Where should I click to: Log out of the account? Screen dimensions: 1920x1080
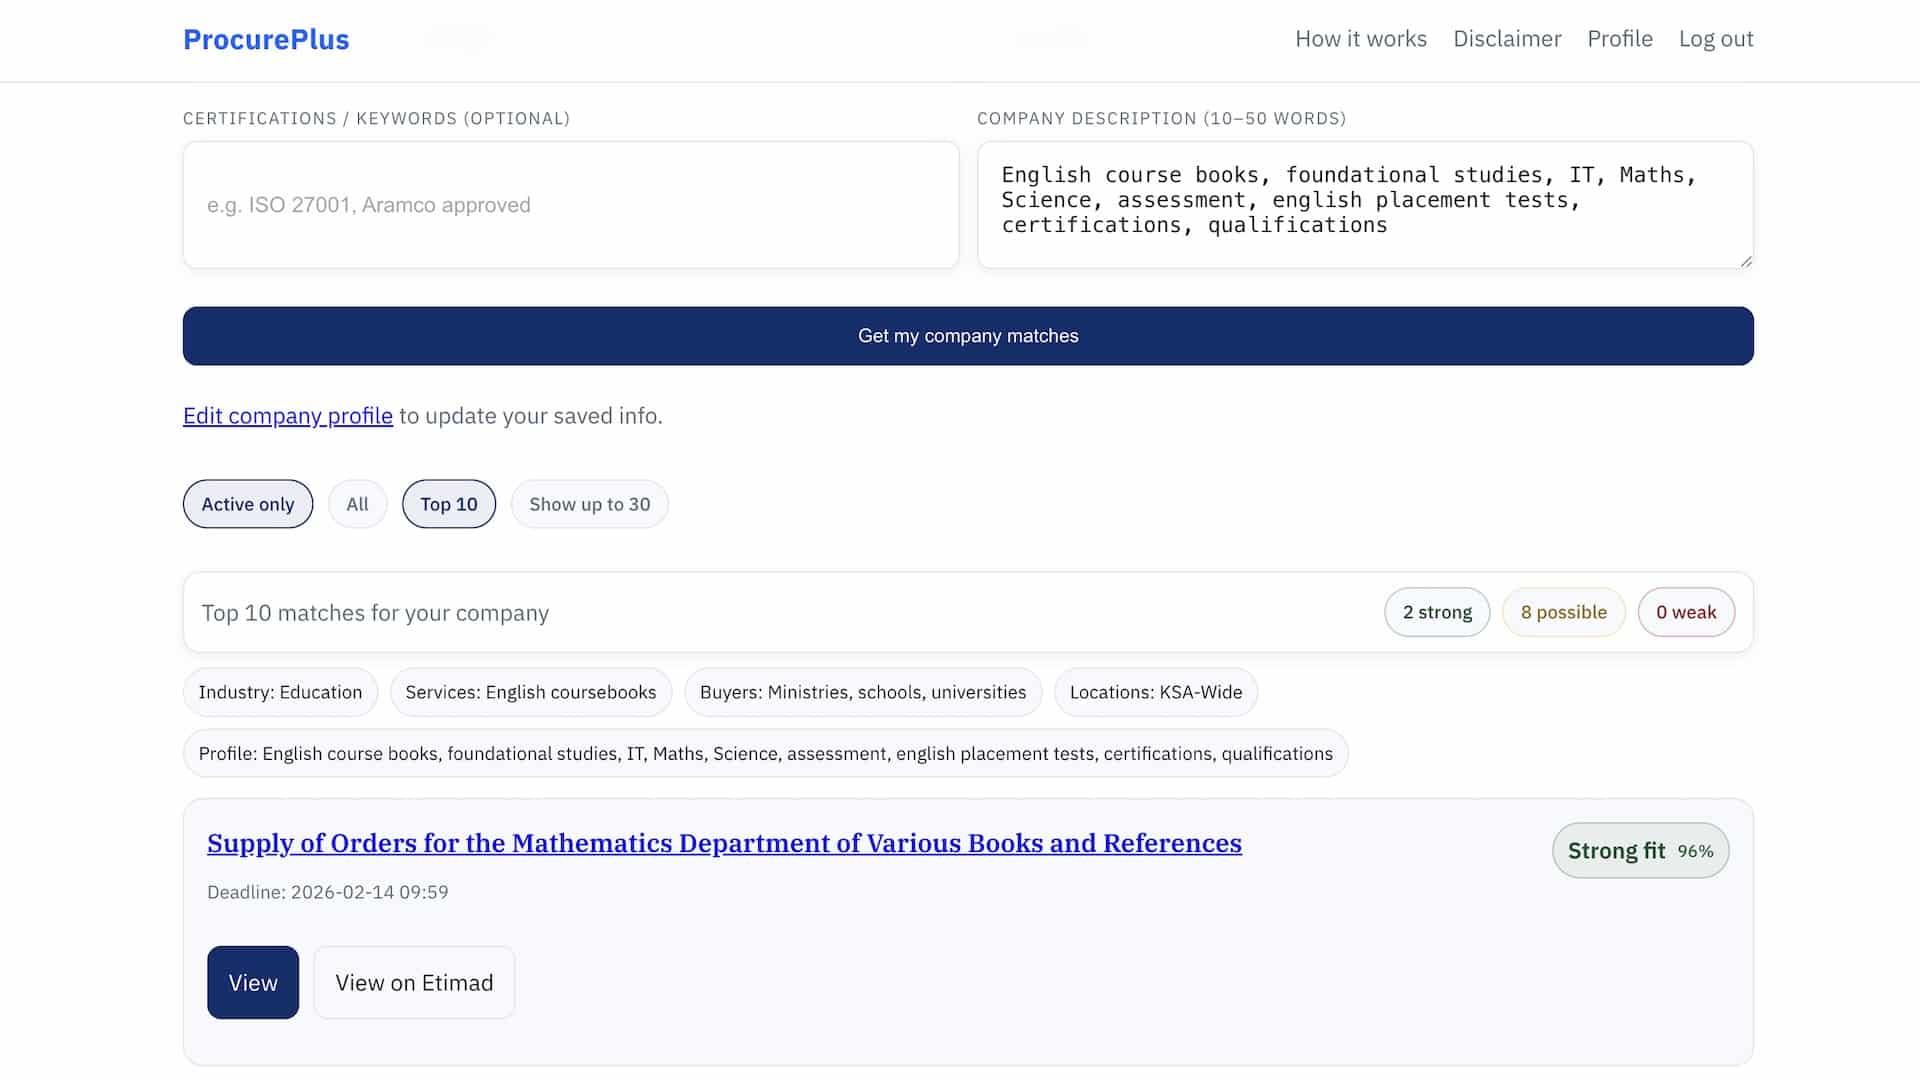point(1715,39)
